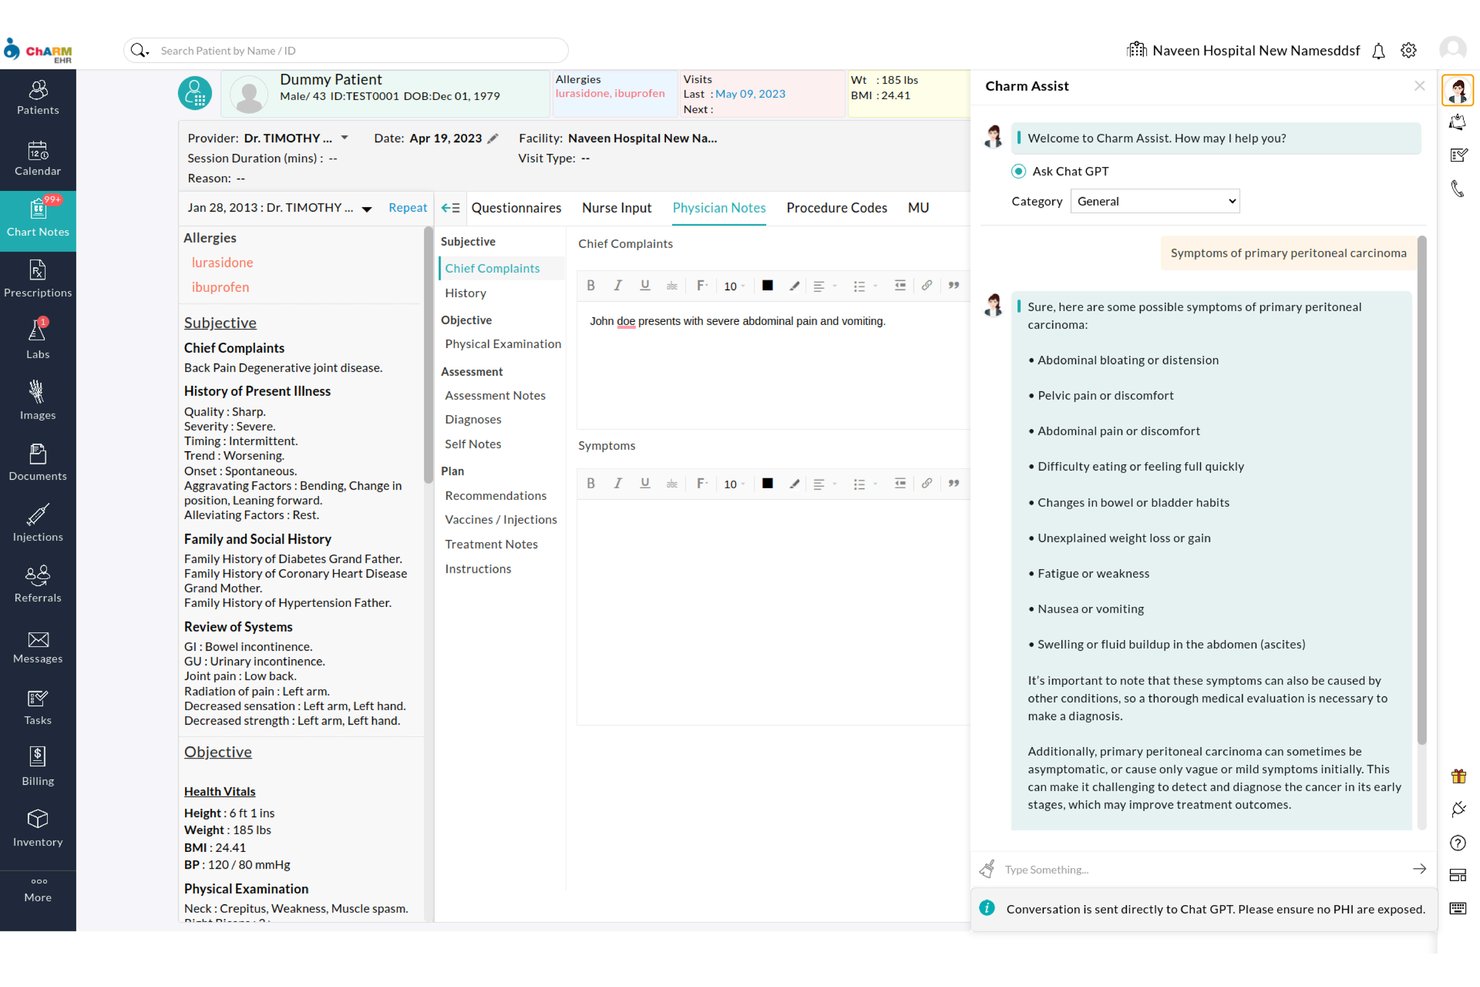Open alignment dropdown in Chief Complaints toolbar
The width and height of the screenshot is (1480, 987).
tap(825, 286)
